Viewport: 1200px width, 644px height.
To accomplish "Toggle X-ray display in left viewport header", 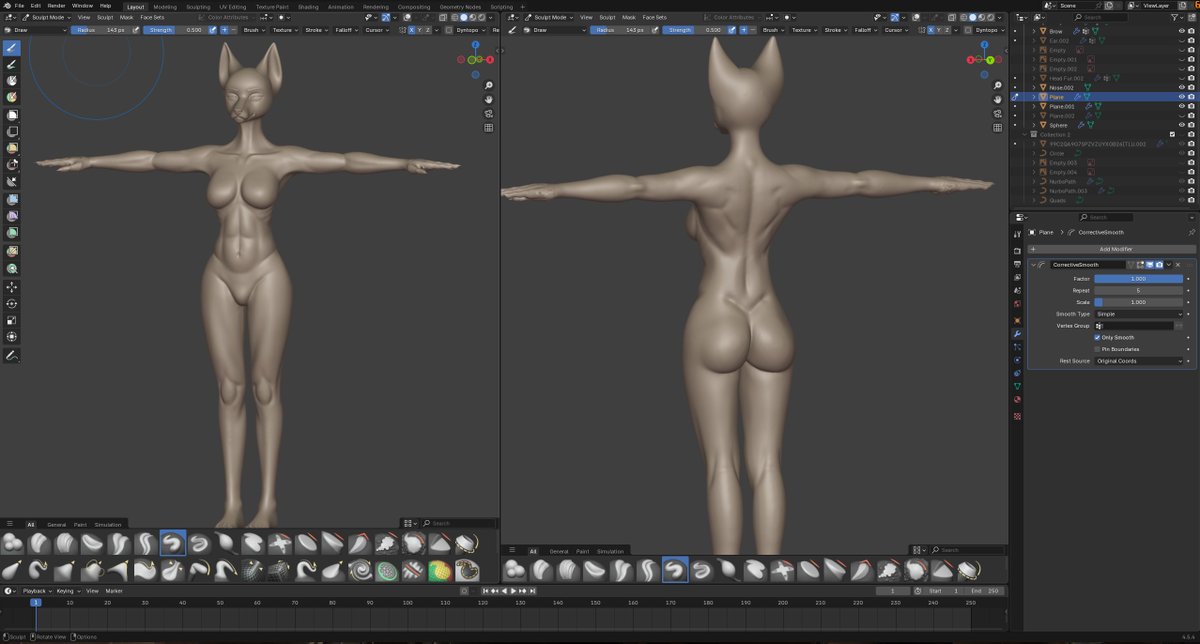I will point(443,17).
